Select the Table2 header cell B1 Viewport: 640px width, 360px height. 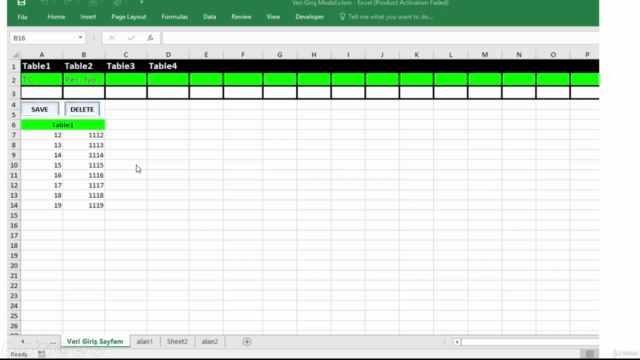[84, 66]
